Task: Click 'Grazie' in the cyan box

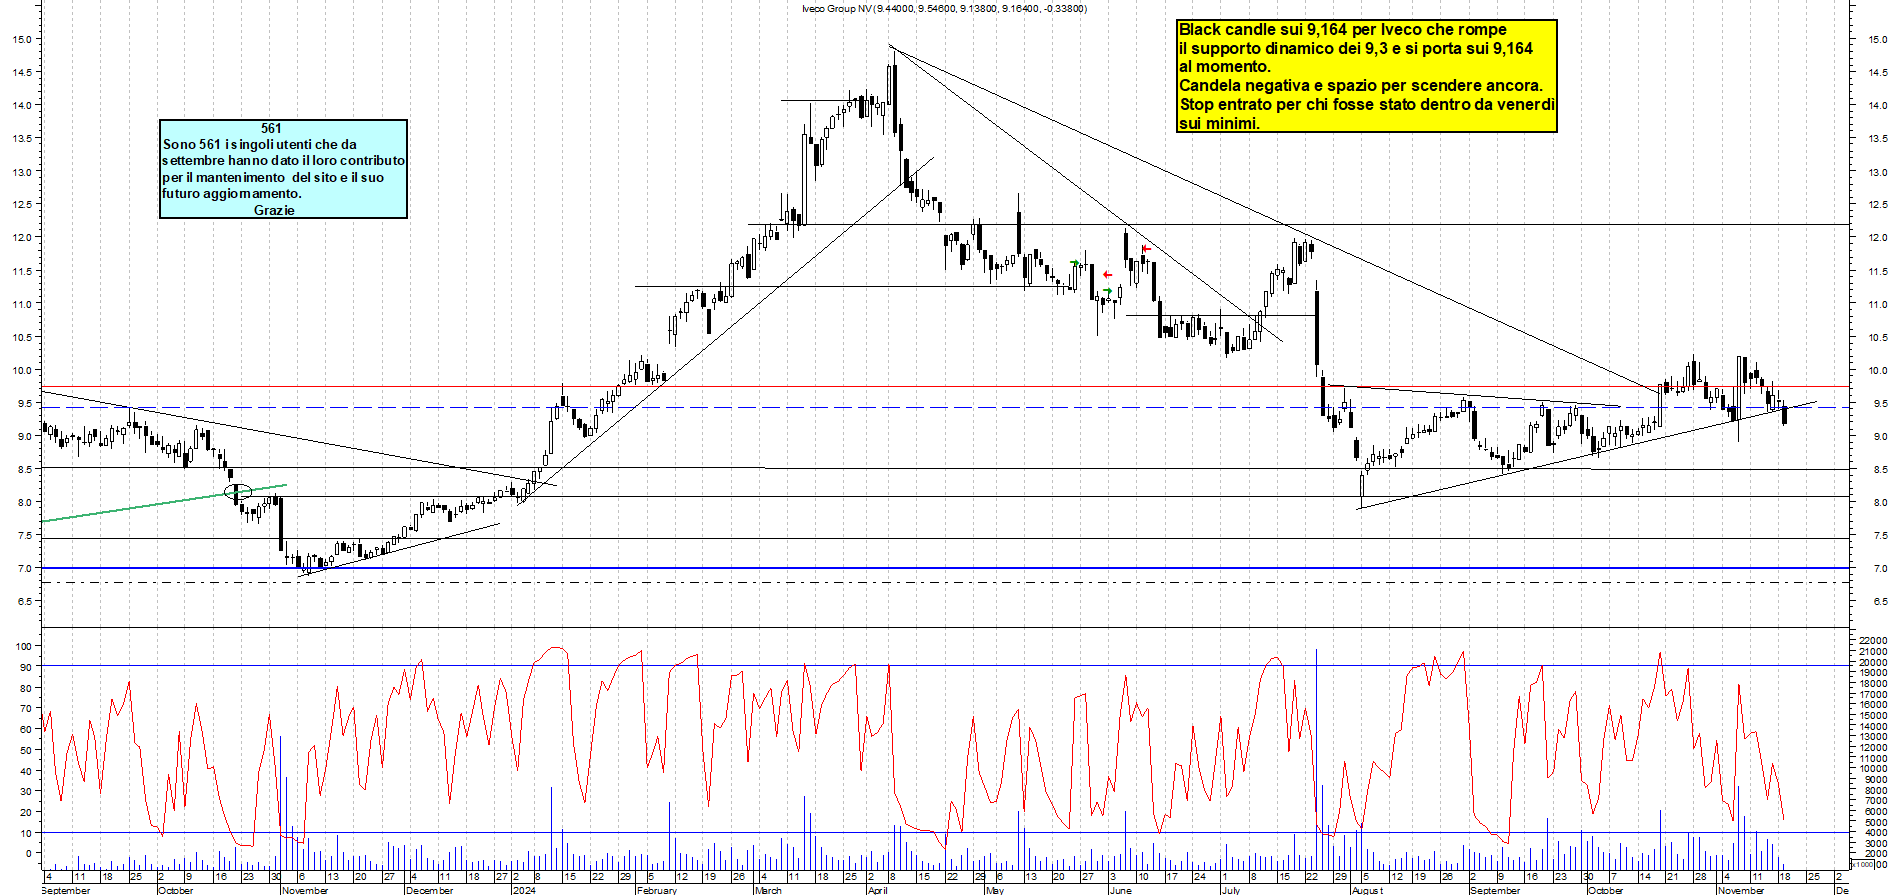Action: click(274, 210)
